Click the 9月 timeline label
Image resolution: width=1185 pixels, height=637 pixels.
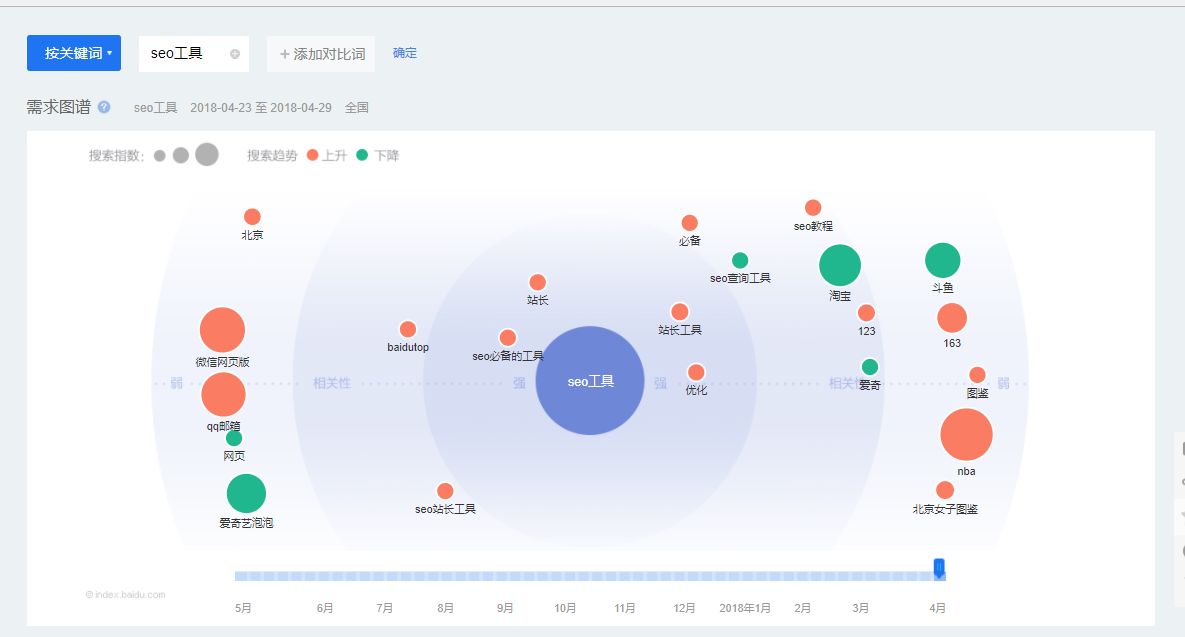(x=505, y=608)
